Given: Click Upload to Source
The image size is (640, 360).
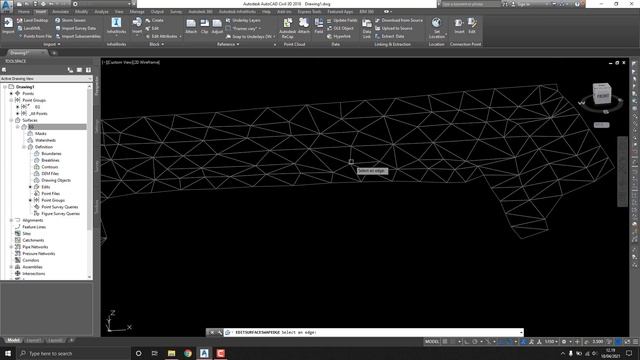Looking at the screenshot, I should click(x=393, y=28).
